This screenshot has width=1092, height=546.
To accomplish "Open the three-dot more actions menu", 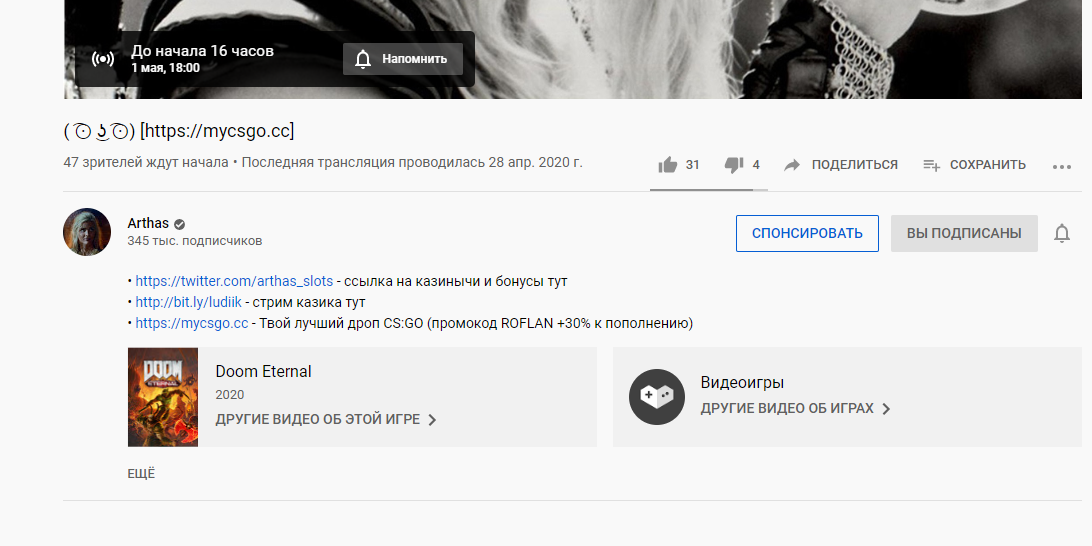I will (x=1062, y=166).
